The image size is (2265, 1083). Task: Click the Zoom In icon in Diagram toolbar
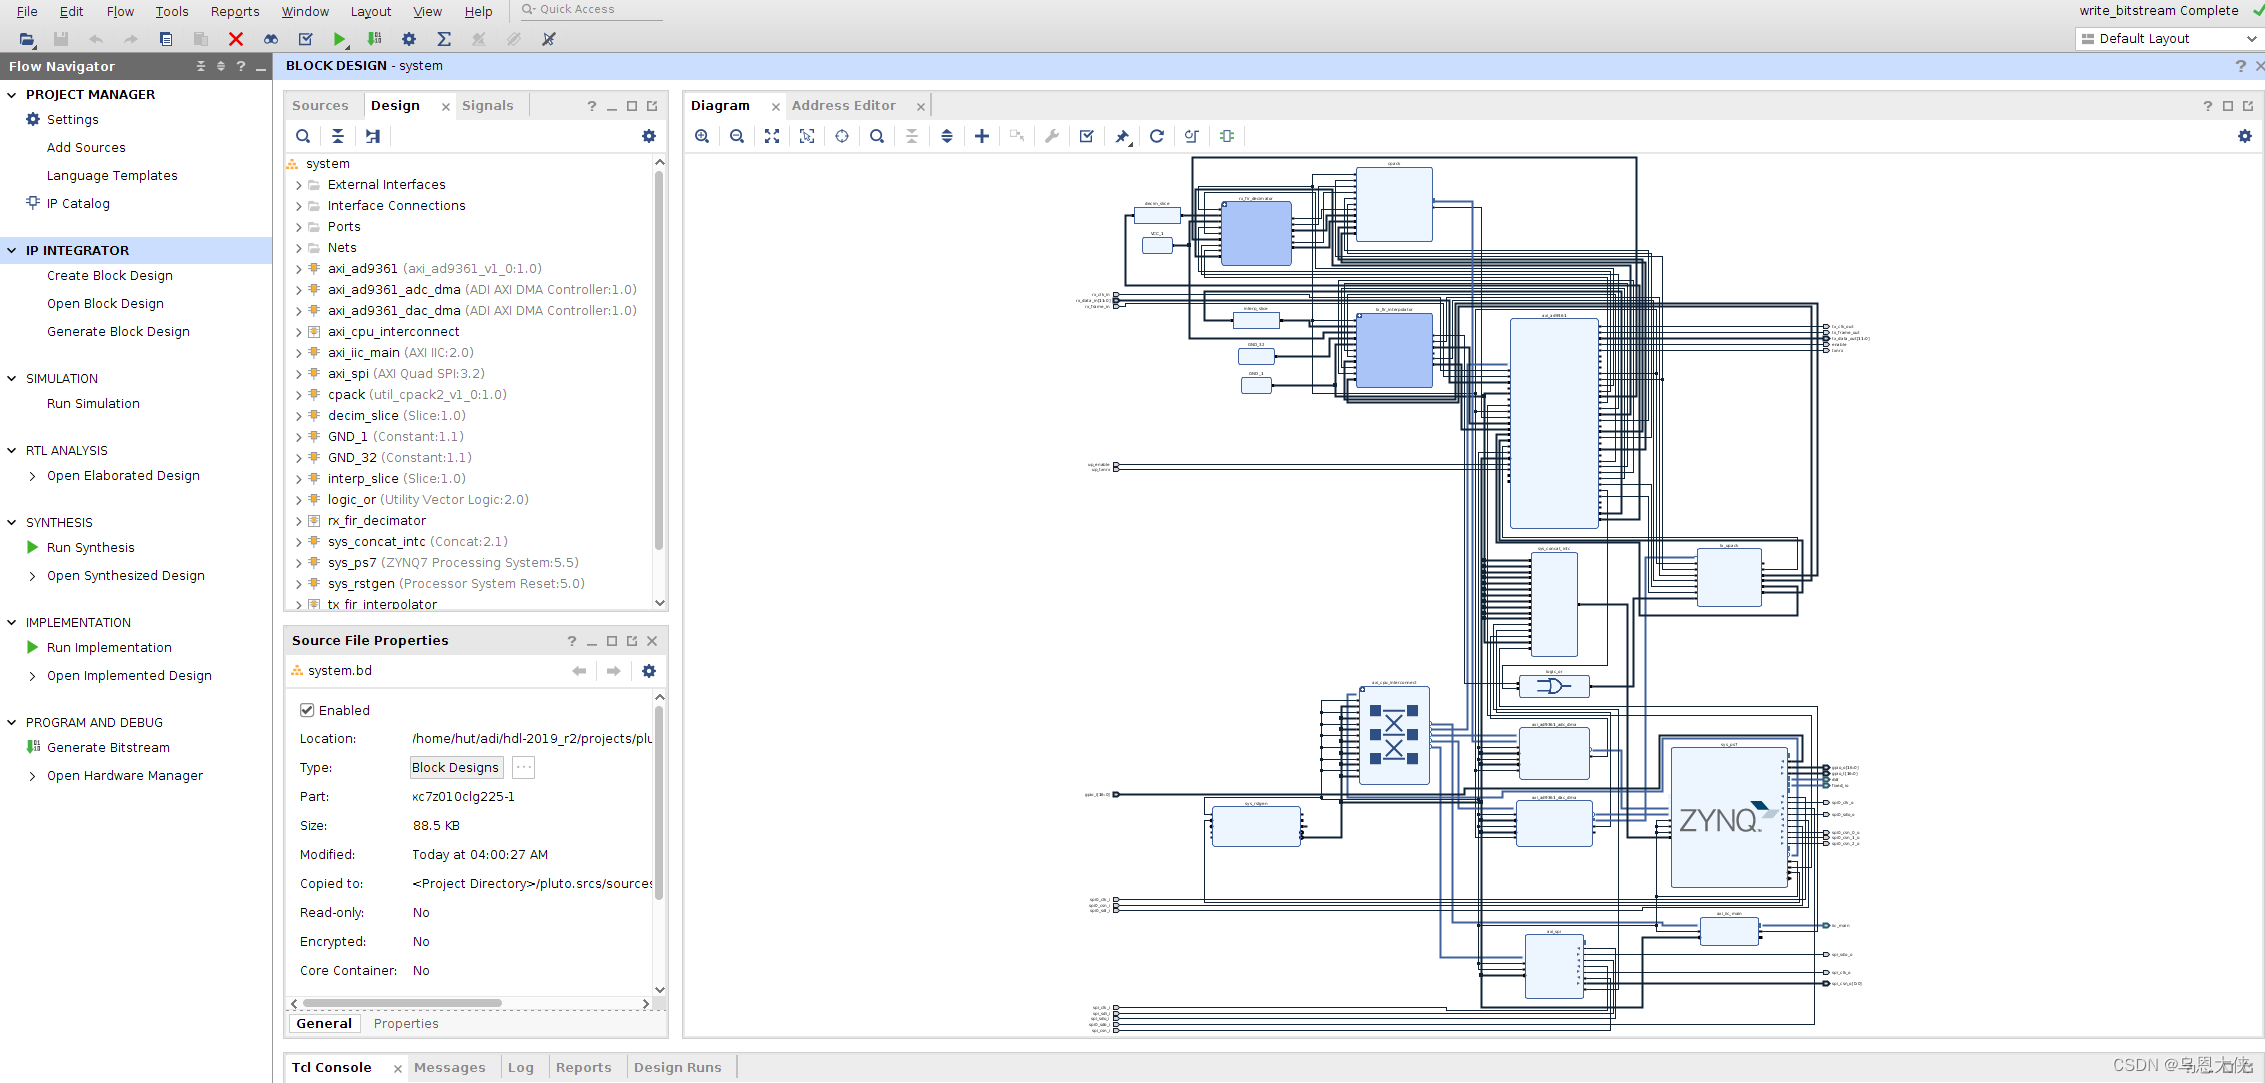pyautogui.click(x=702, y=136)
